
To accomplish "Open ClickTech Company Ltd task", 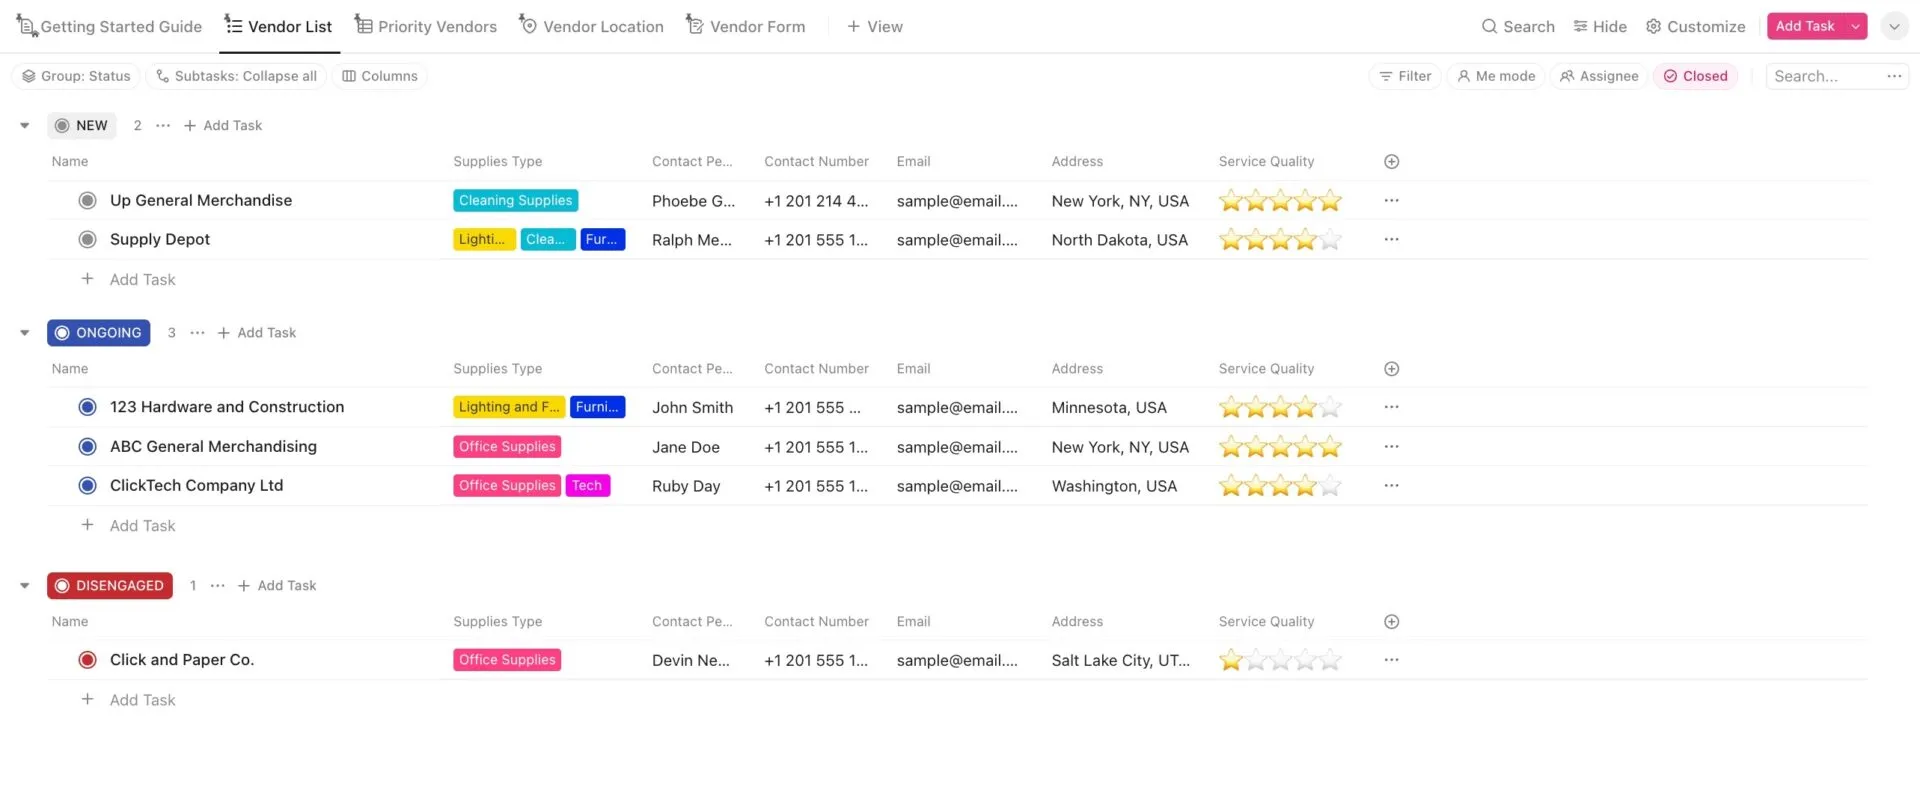I will [x=197, y=486].
